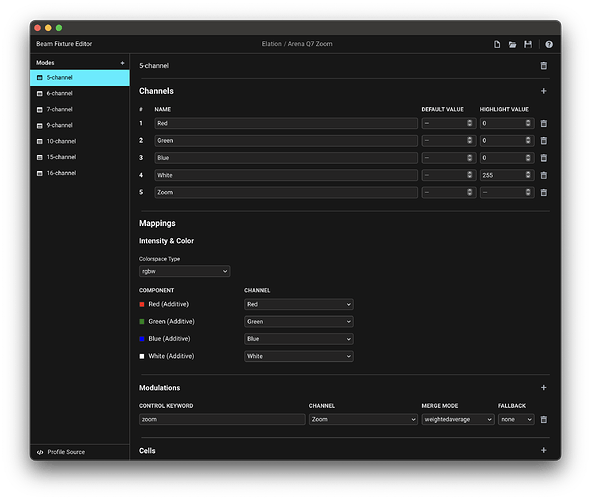Screen dimensions: 591x500
Task: Add a cell with the plus icon
Action: [544, 450]
